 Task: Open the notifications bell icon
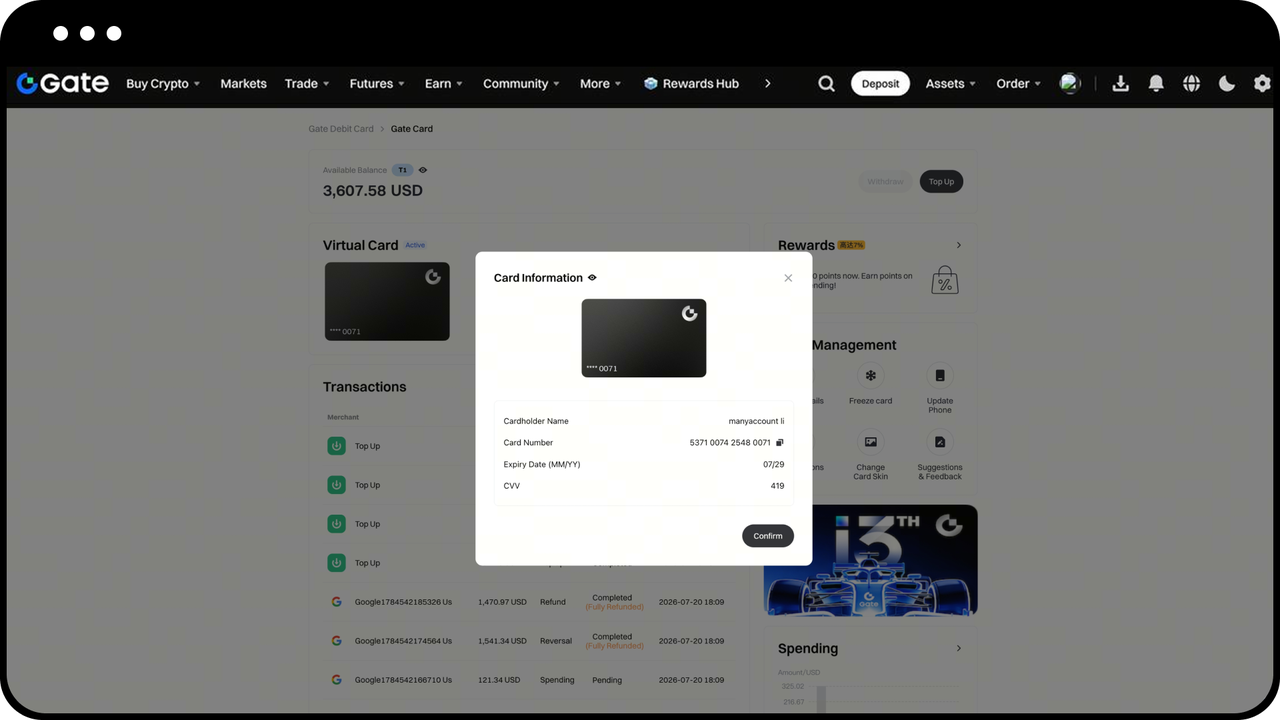point(1156,84)
